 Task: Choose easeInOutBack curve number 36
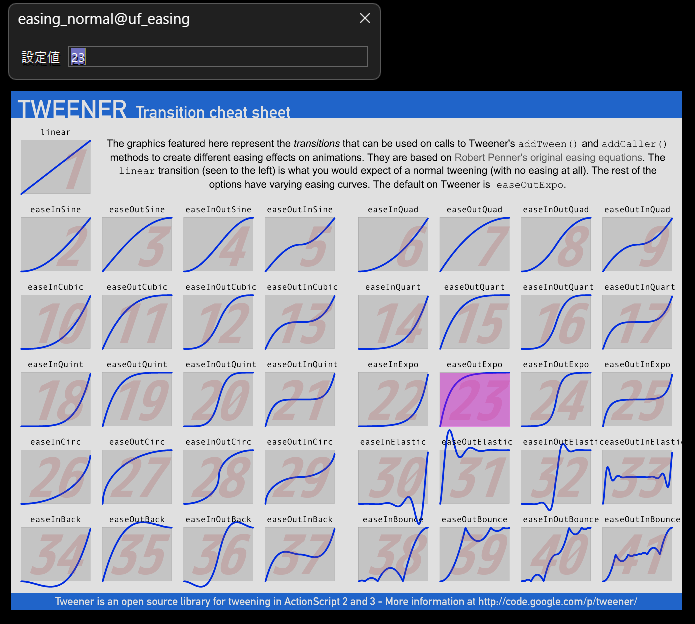218,554
